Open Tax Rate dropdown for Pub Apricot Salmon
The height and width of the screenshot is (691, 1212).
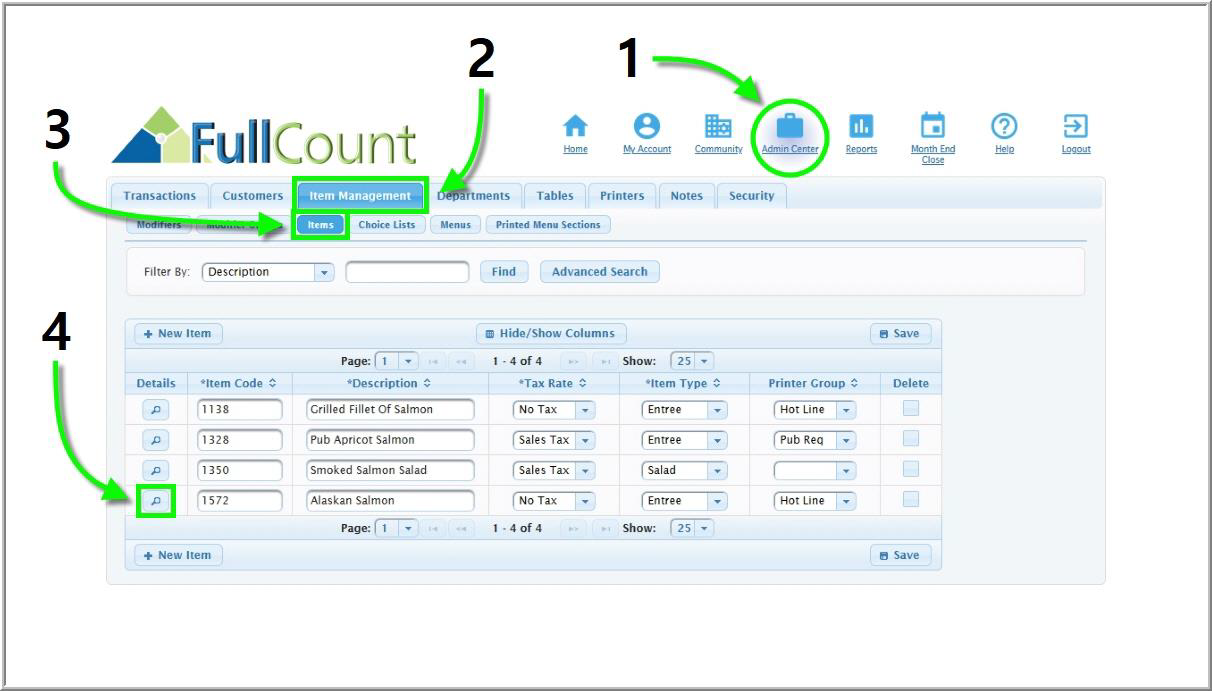pyautogui.click(x=584, y=440)
